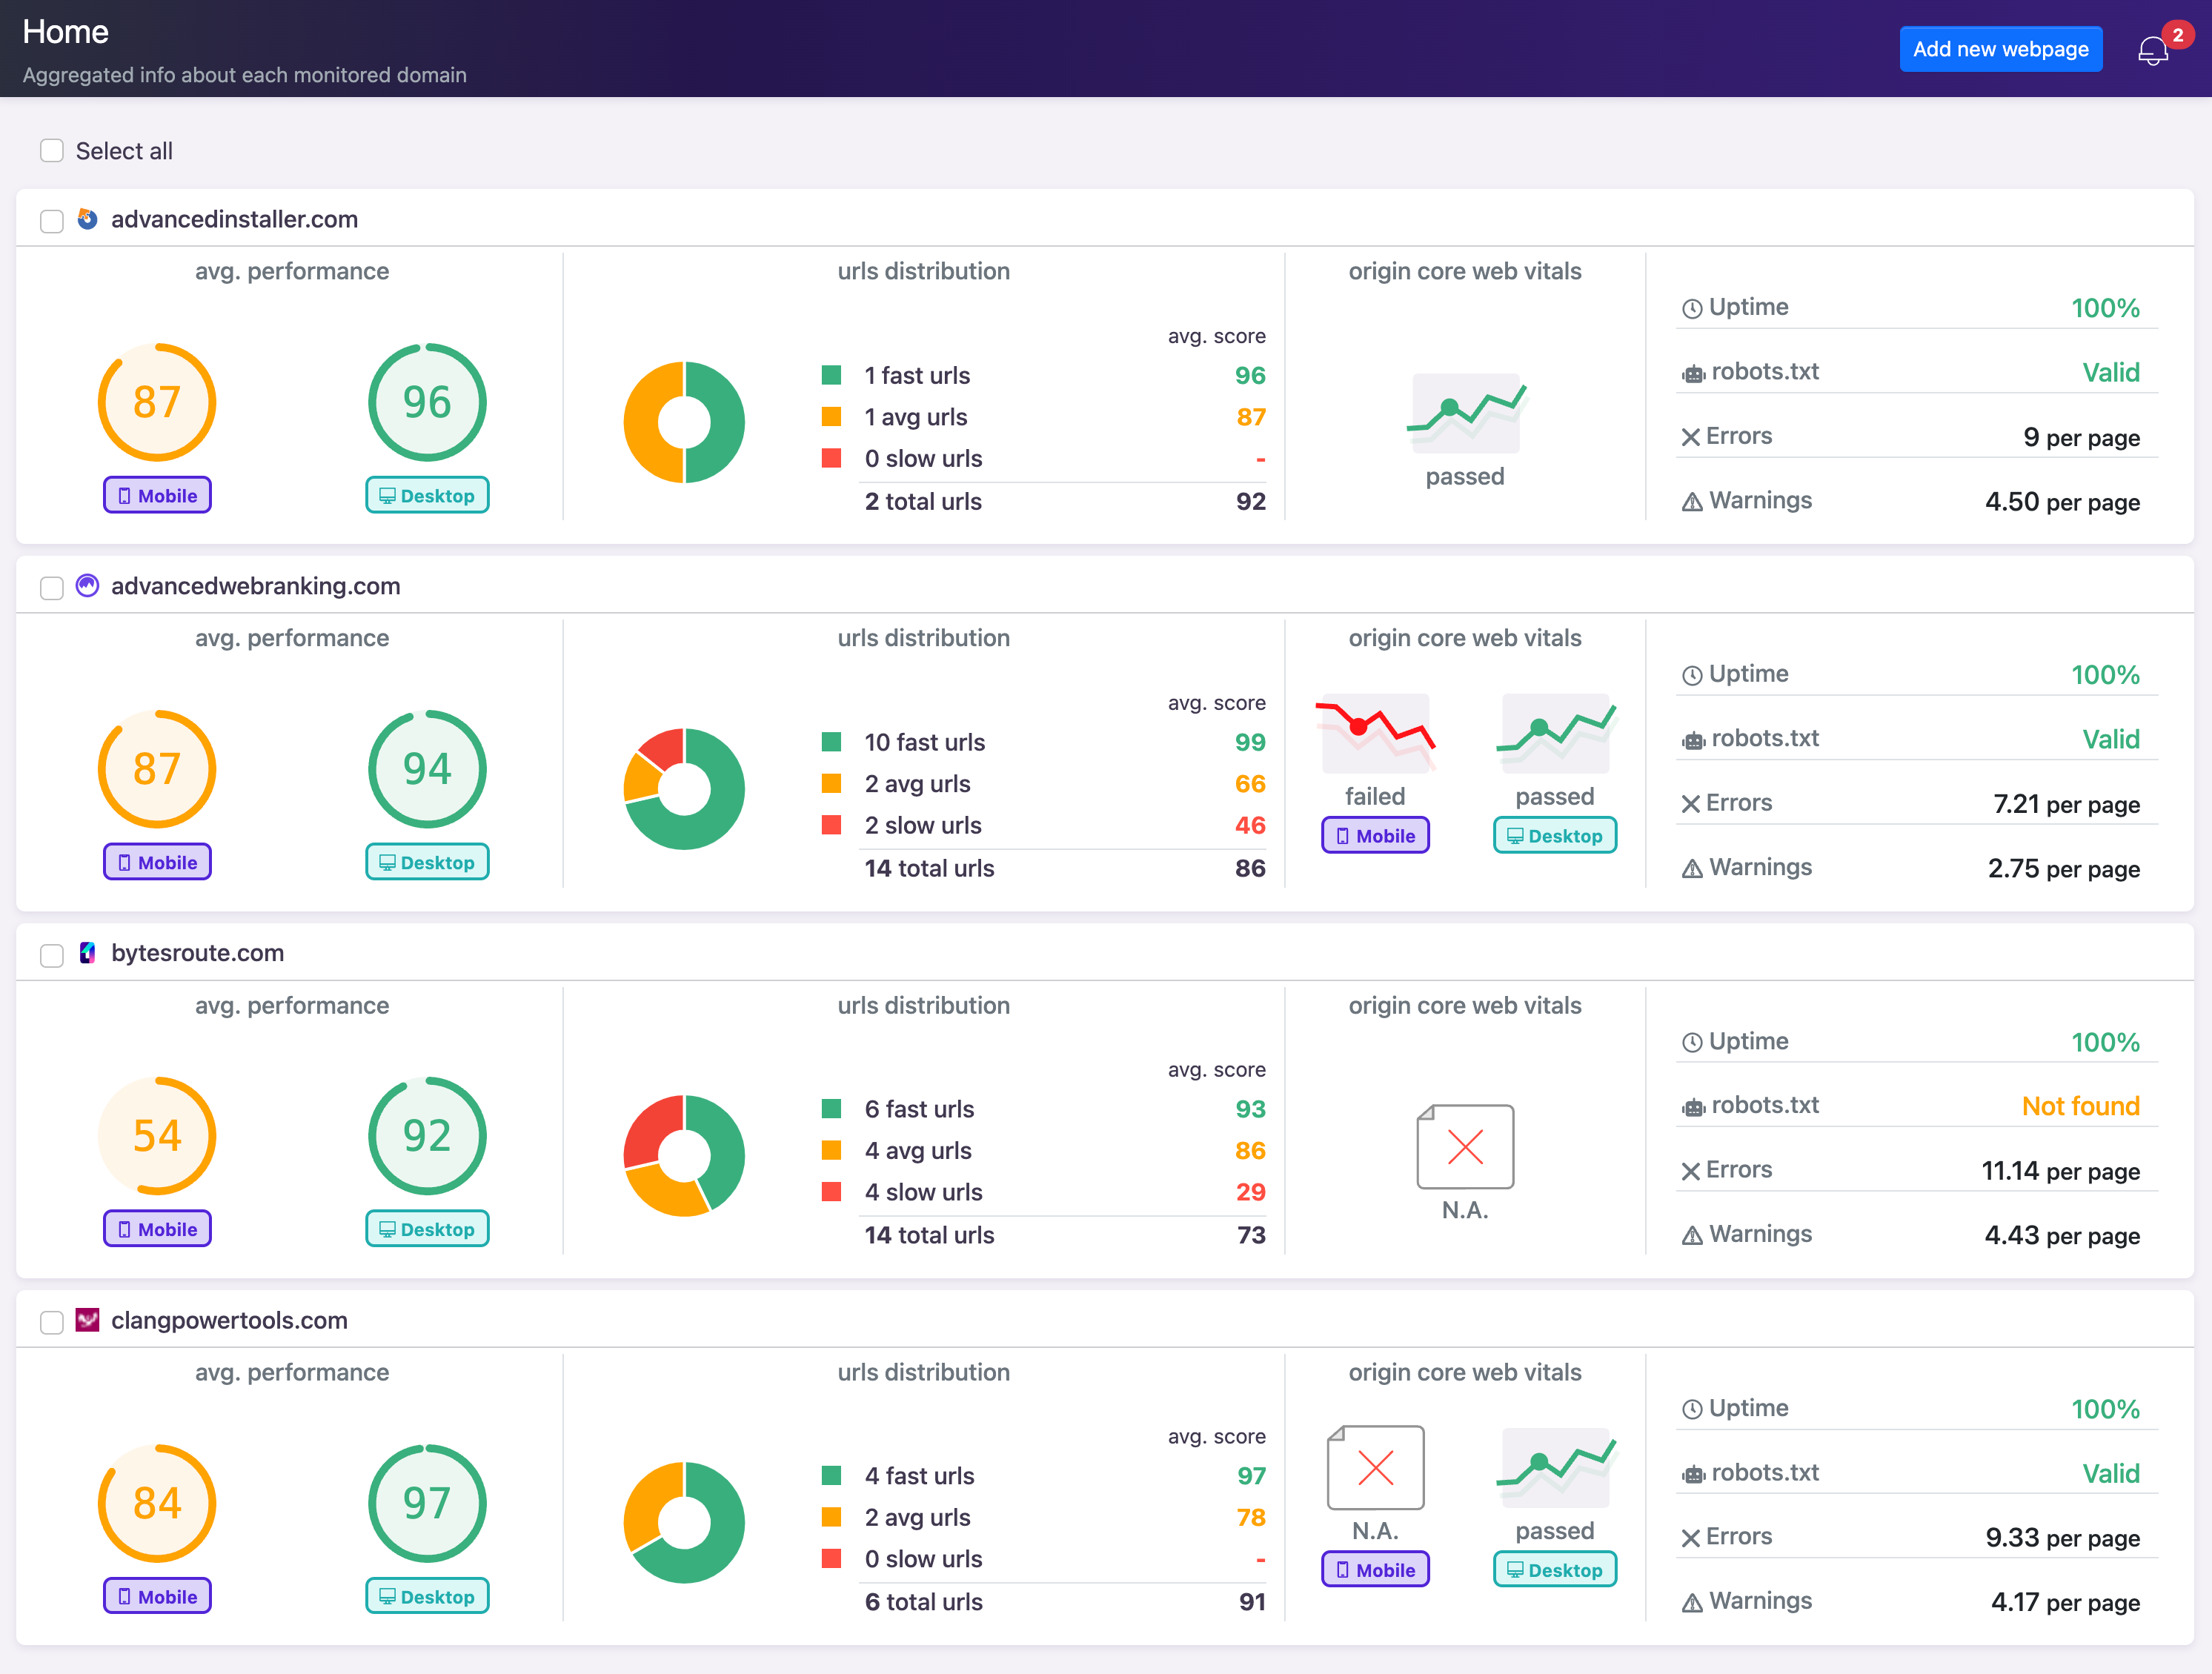Click the advancedwebranking.com favicon
2212x1674 pixels.
point(87,586)
